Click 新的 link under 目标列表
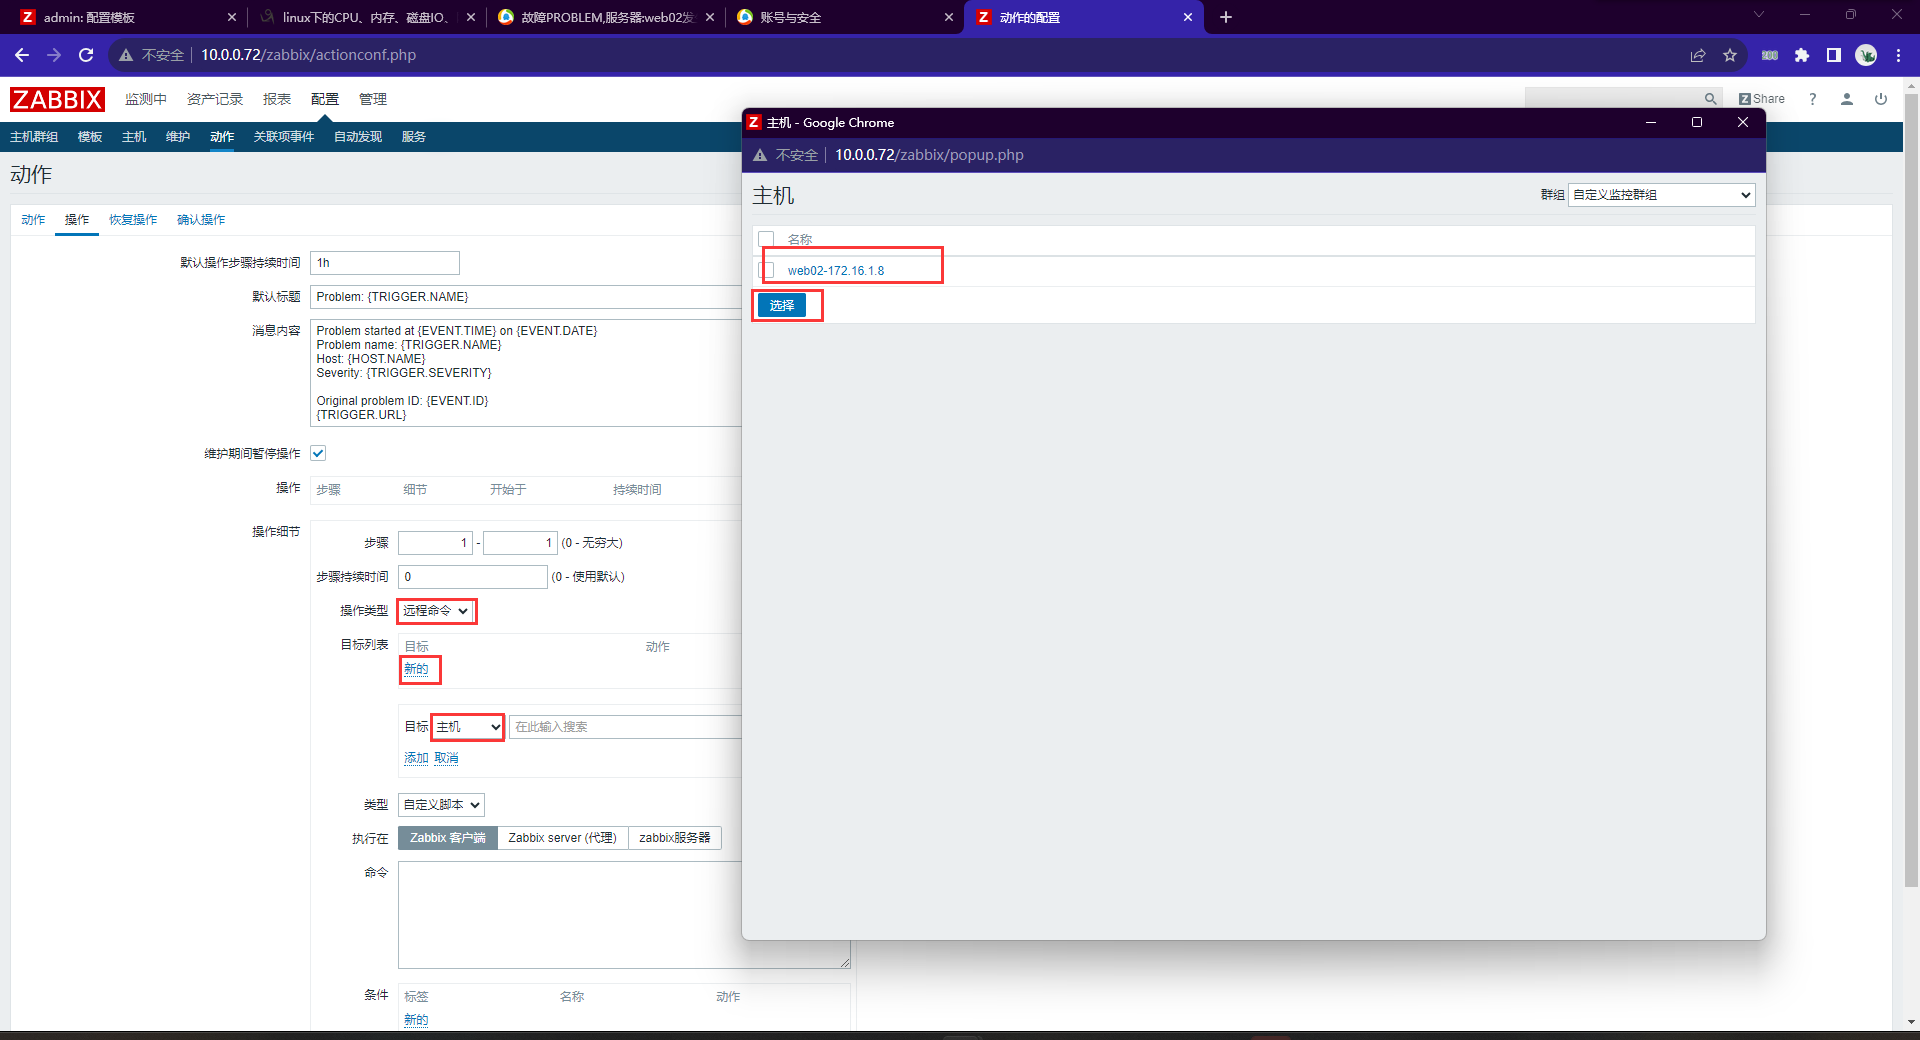The width and height of the screenshot is (1920, 1040). pos(416,669)
